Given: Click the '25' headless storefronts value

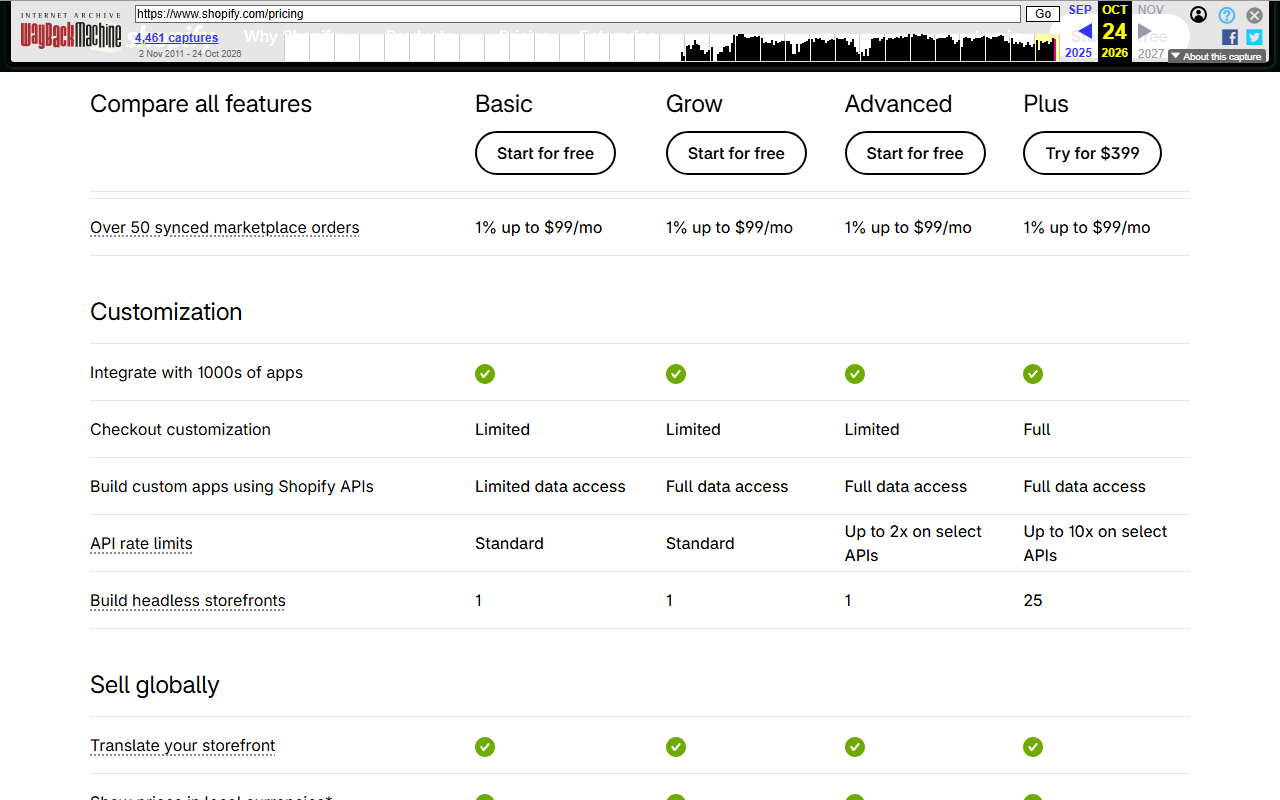Looking at the screenshot, I should [1033, 600].
